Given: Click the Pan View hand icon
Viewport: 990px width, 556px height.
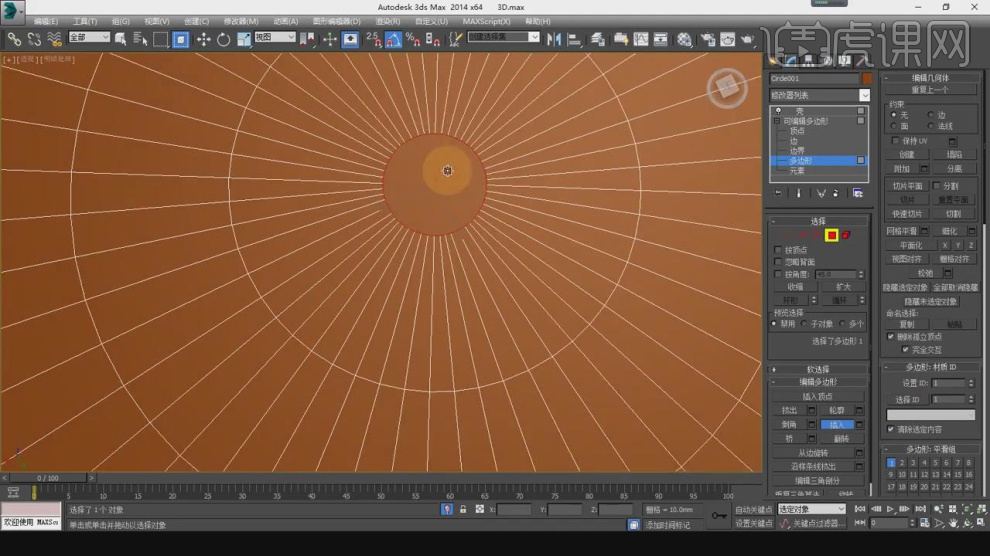Looking at the screenshot, I should click(x=953, y=523).
